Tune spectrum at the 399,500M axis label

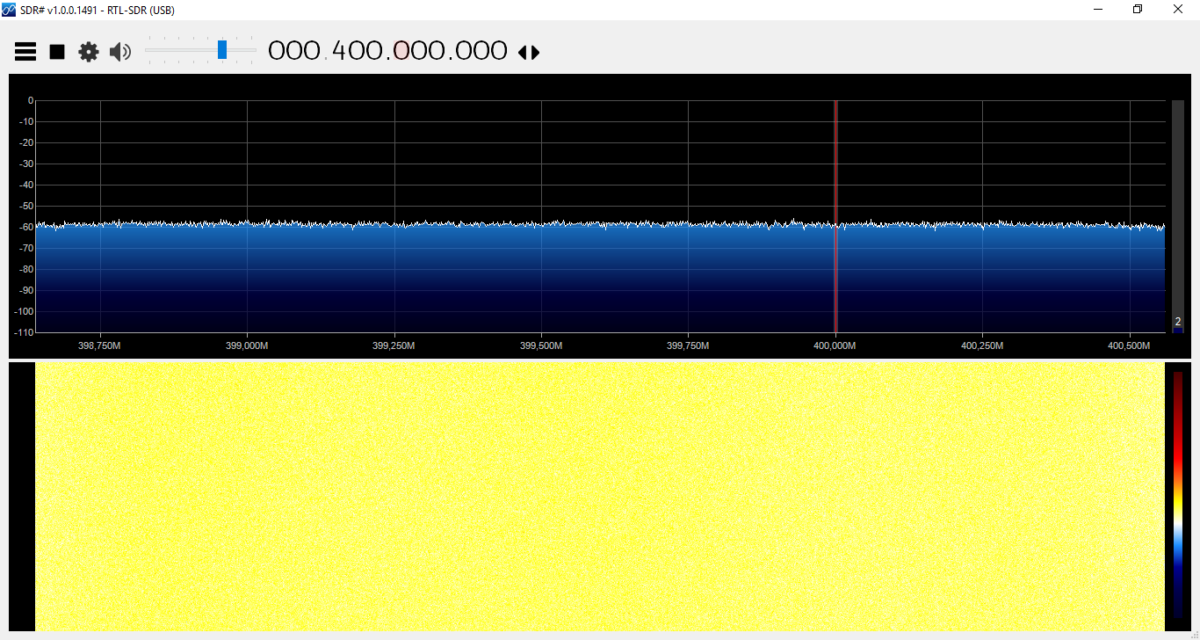[x=541, y=345]
